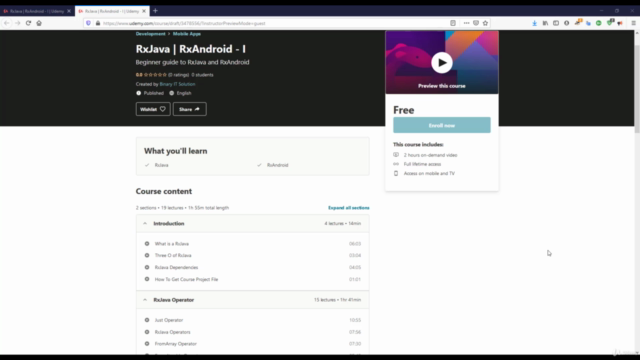
Task: Click Expand all sections link
Action: point(349,208)
